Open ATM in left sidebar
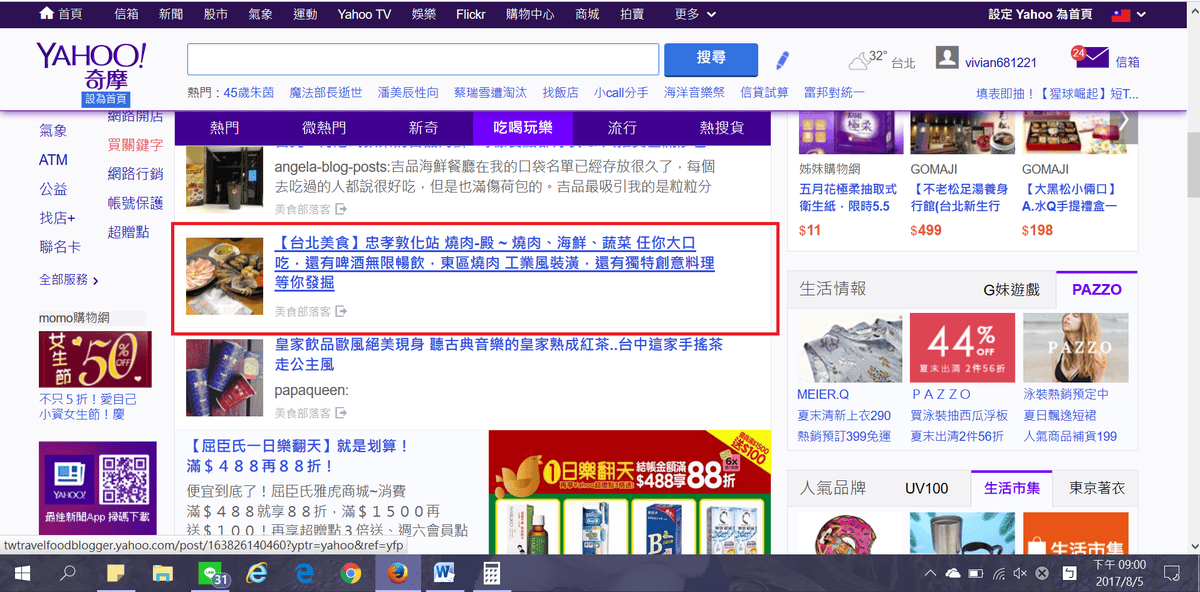This screenshot has height=592, width=1200. pyautogui.click(x=53, y=160)
